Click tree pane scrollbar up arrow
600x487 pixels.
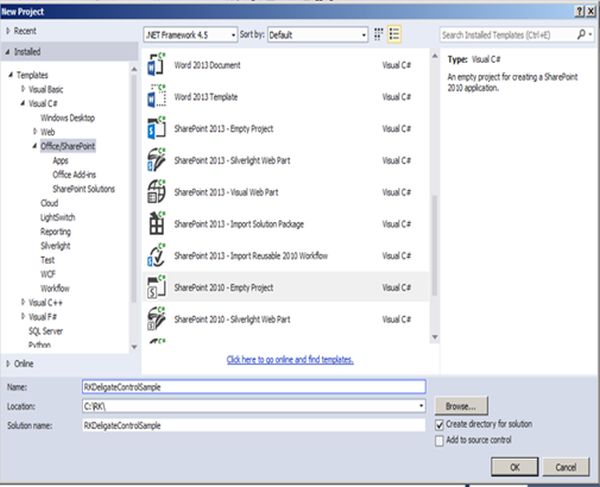tap(134, 69)
